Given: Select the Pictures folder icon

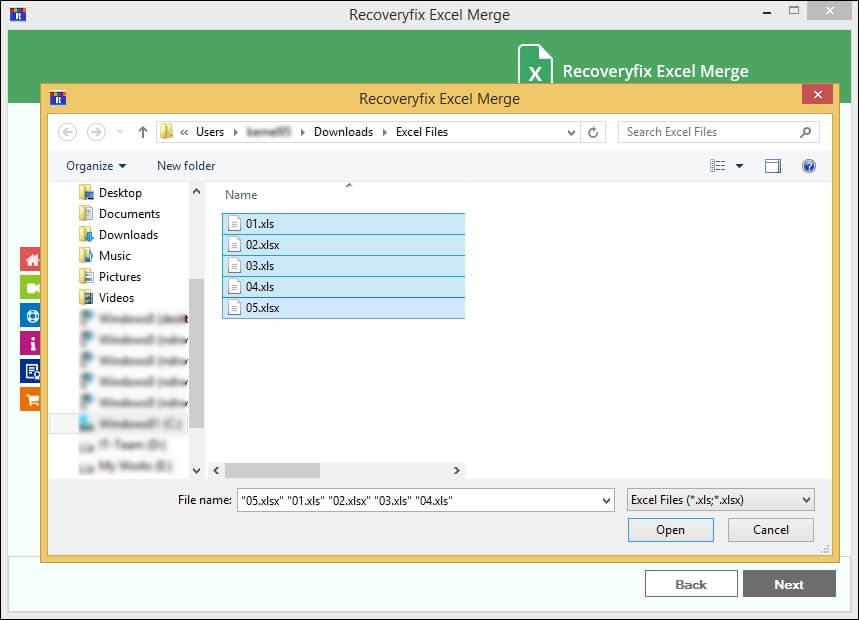Looking at the screenshot, I should pos(86,277).
